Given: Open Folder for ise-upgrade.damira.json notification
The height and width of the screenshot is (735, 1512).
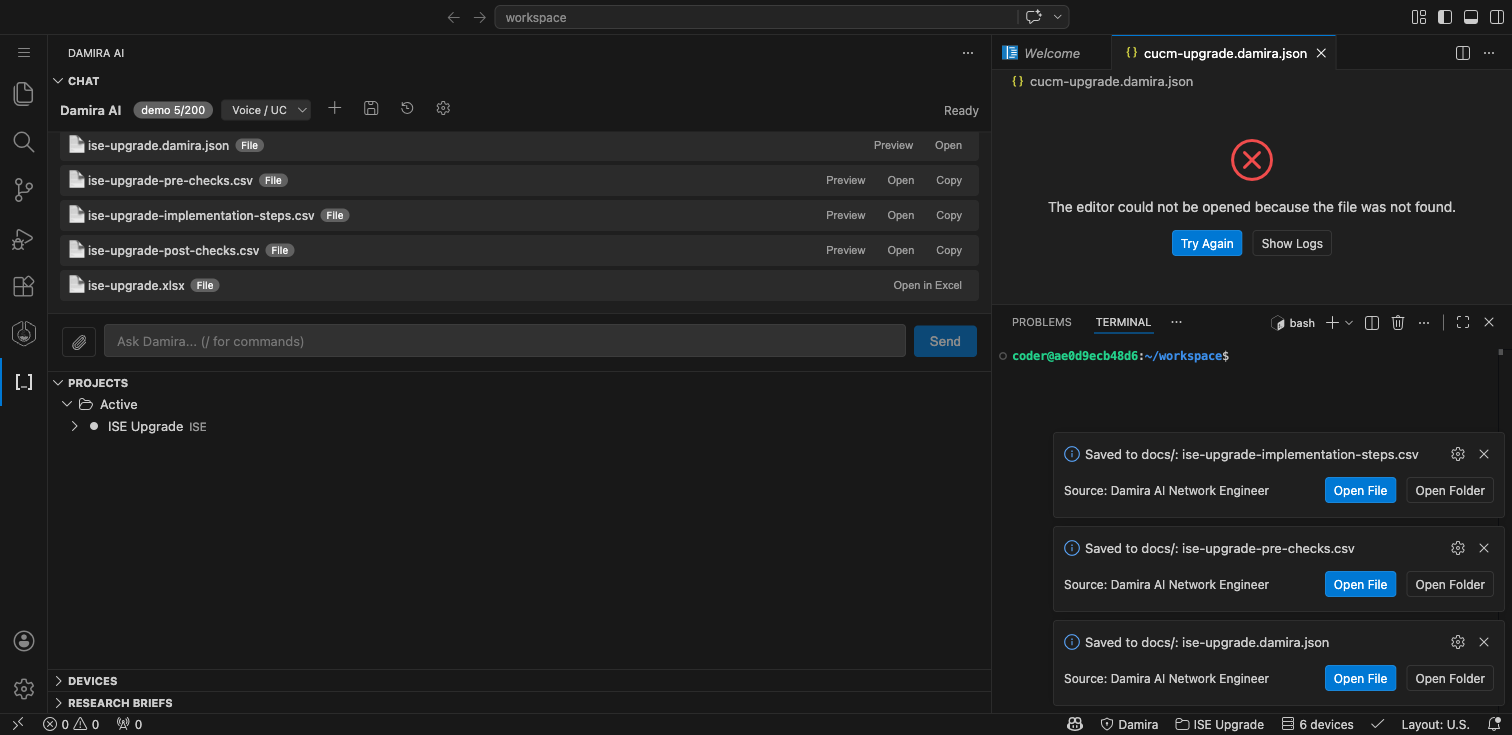Looking at the screenshot, I should tap(1450, 678).
